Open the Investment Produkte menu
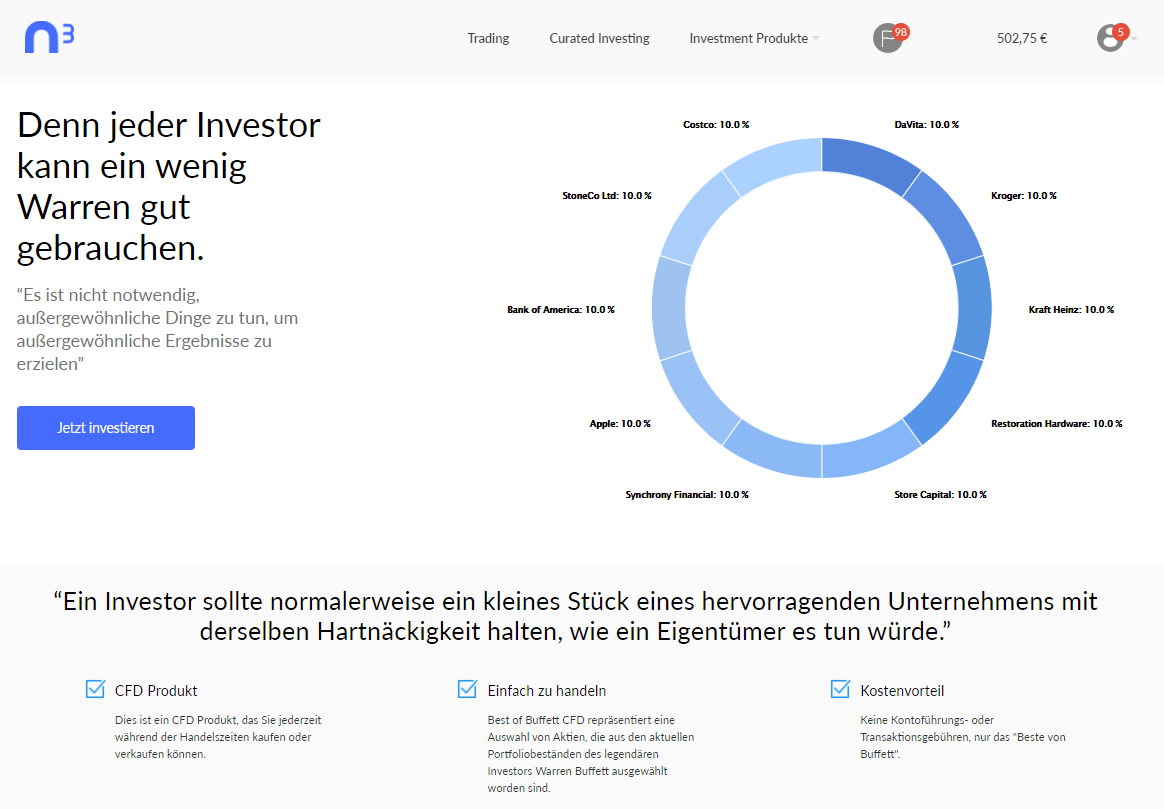This screenshot has height=809, width=1164. tap(748, 39)
